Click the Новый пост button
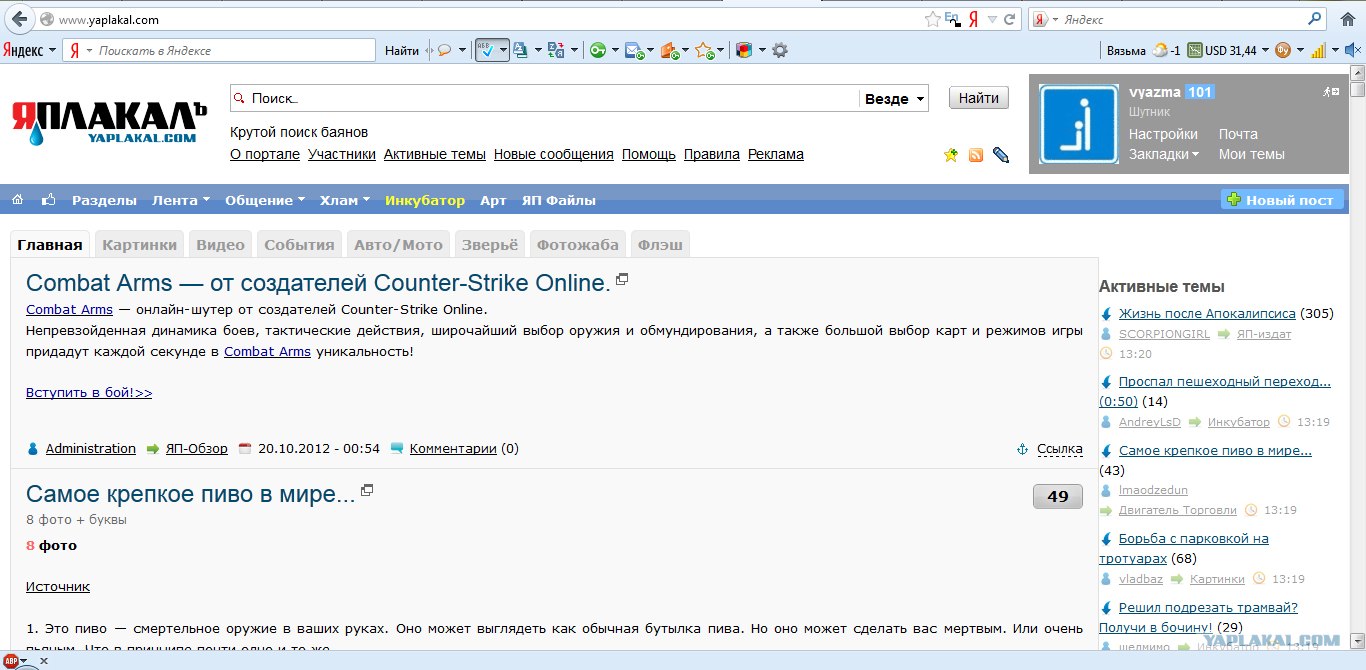This screenshot has width=1366, height=670. [x=1282, y=200]
